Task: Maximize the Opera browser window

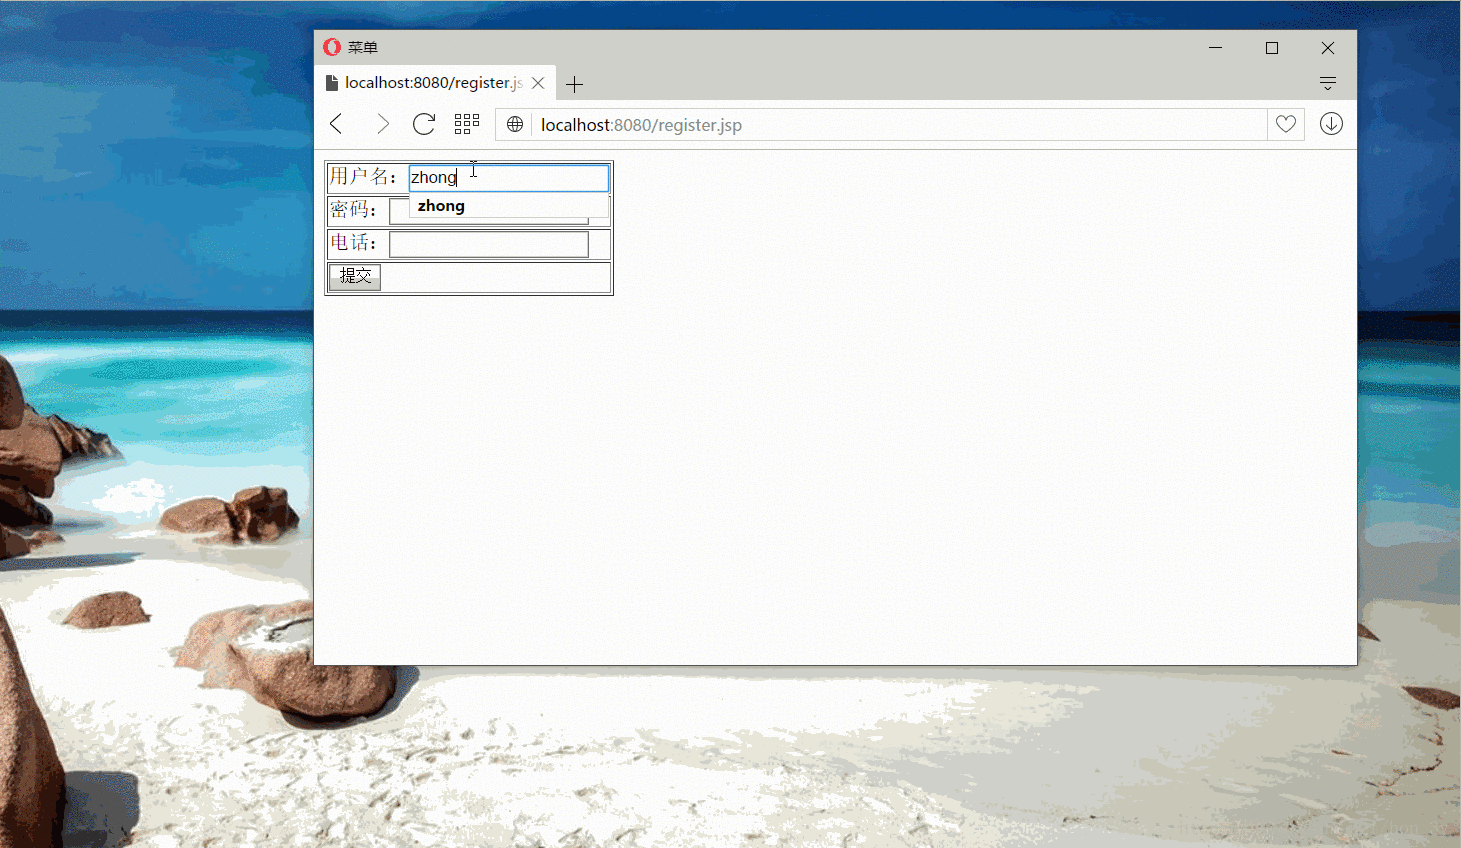Action: tap(1272, 47)
